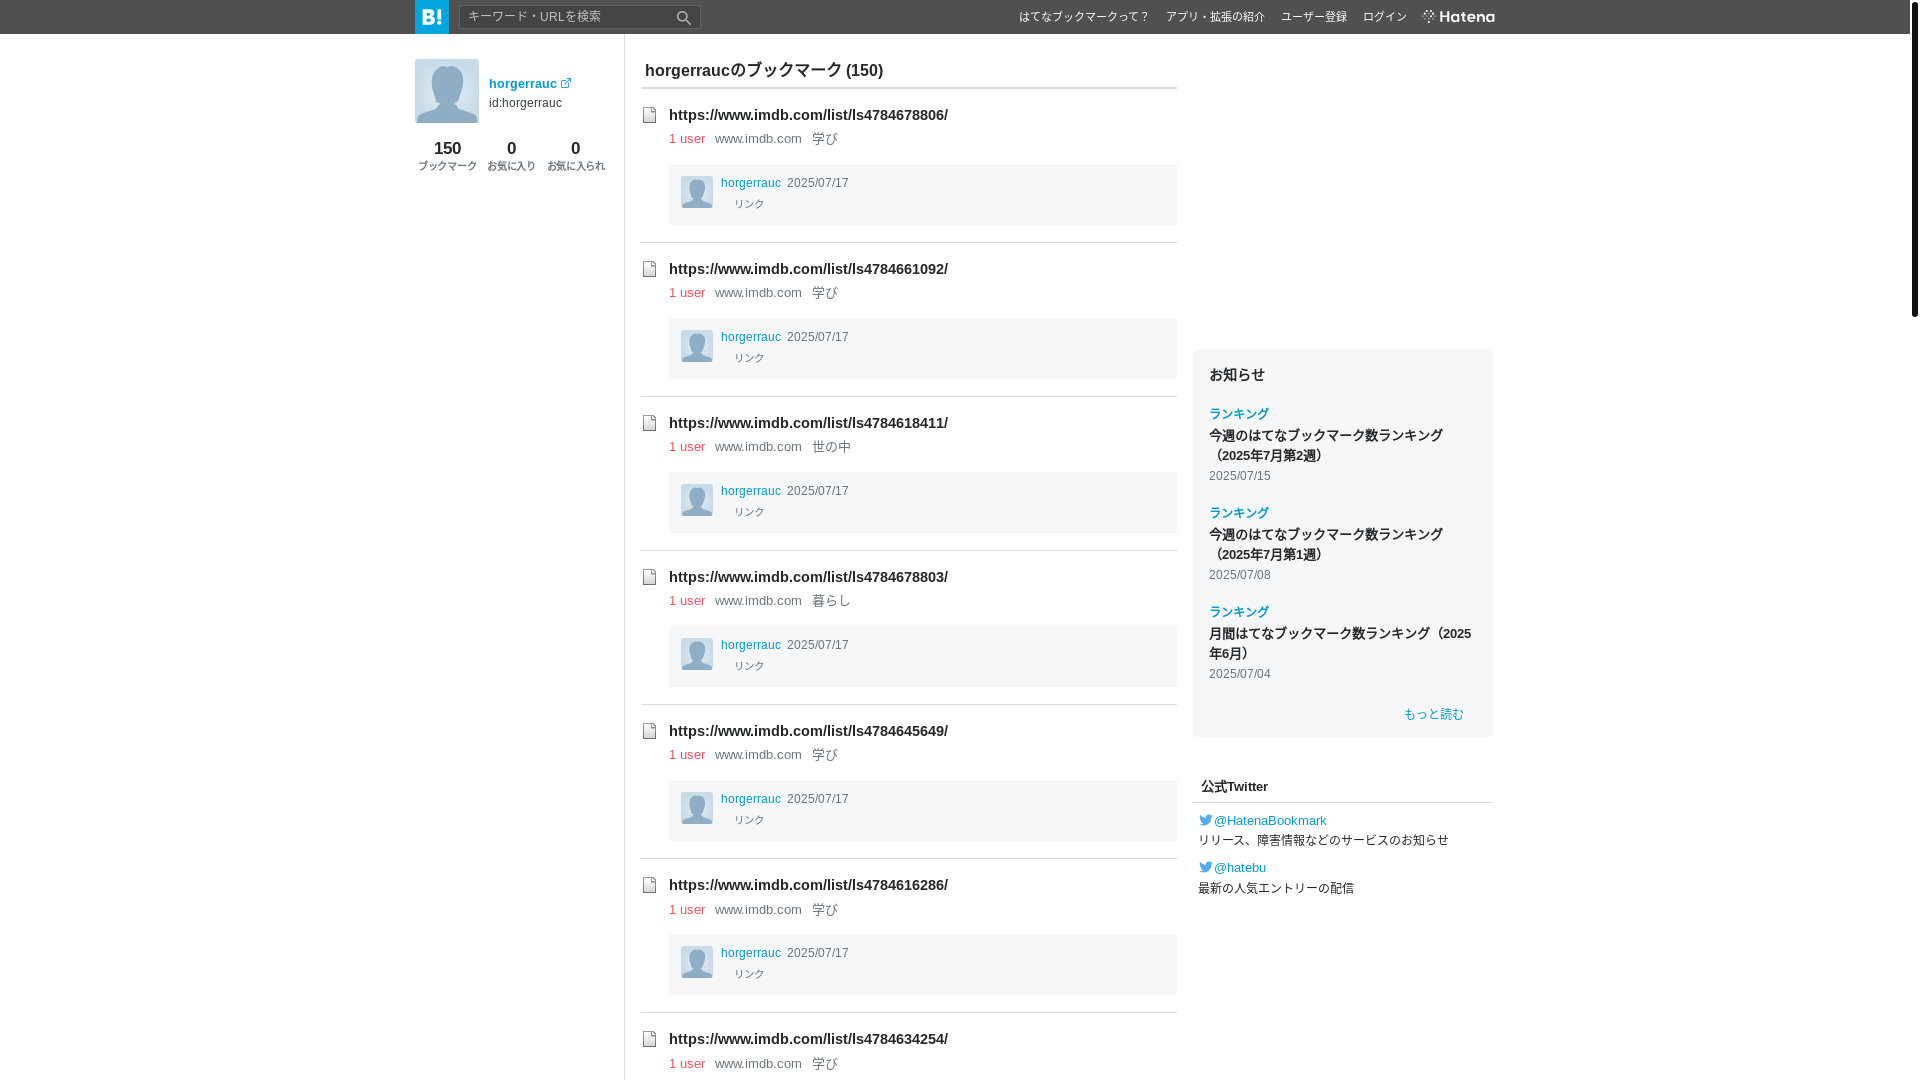Click リンク under ls4784616286 comment

click(749, 974)
